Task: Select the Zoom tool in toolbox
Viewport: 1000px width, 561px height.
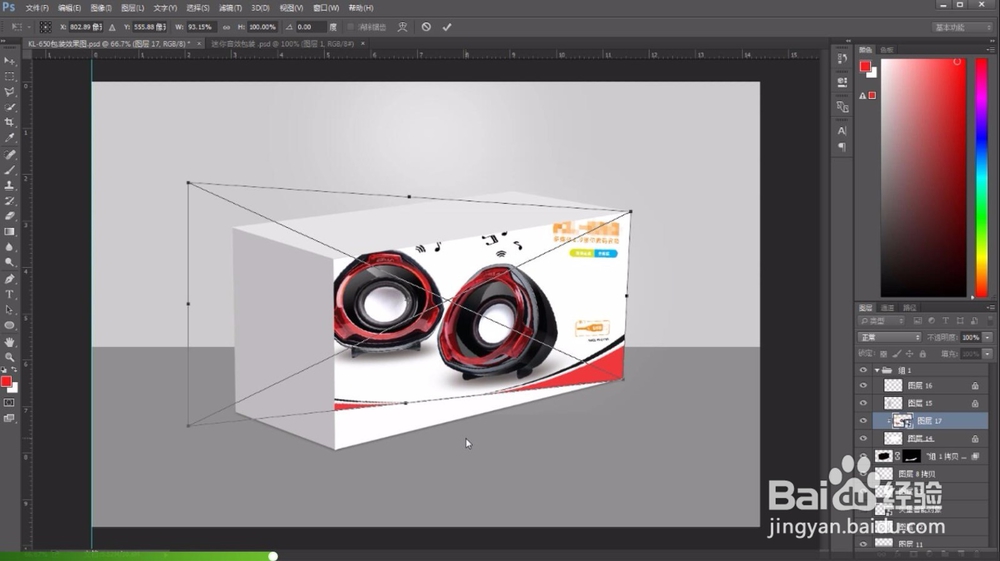Action: point(9,358)
